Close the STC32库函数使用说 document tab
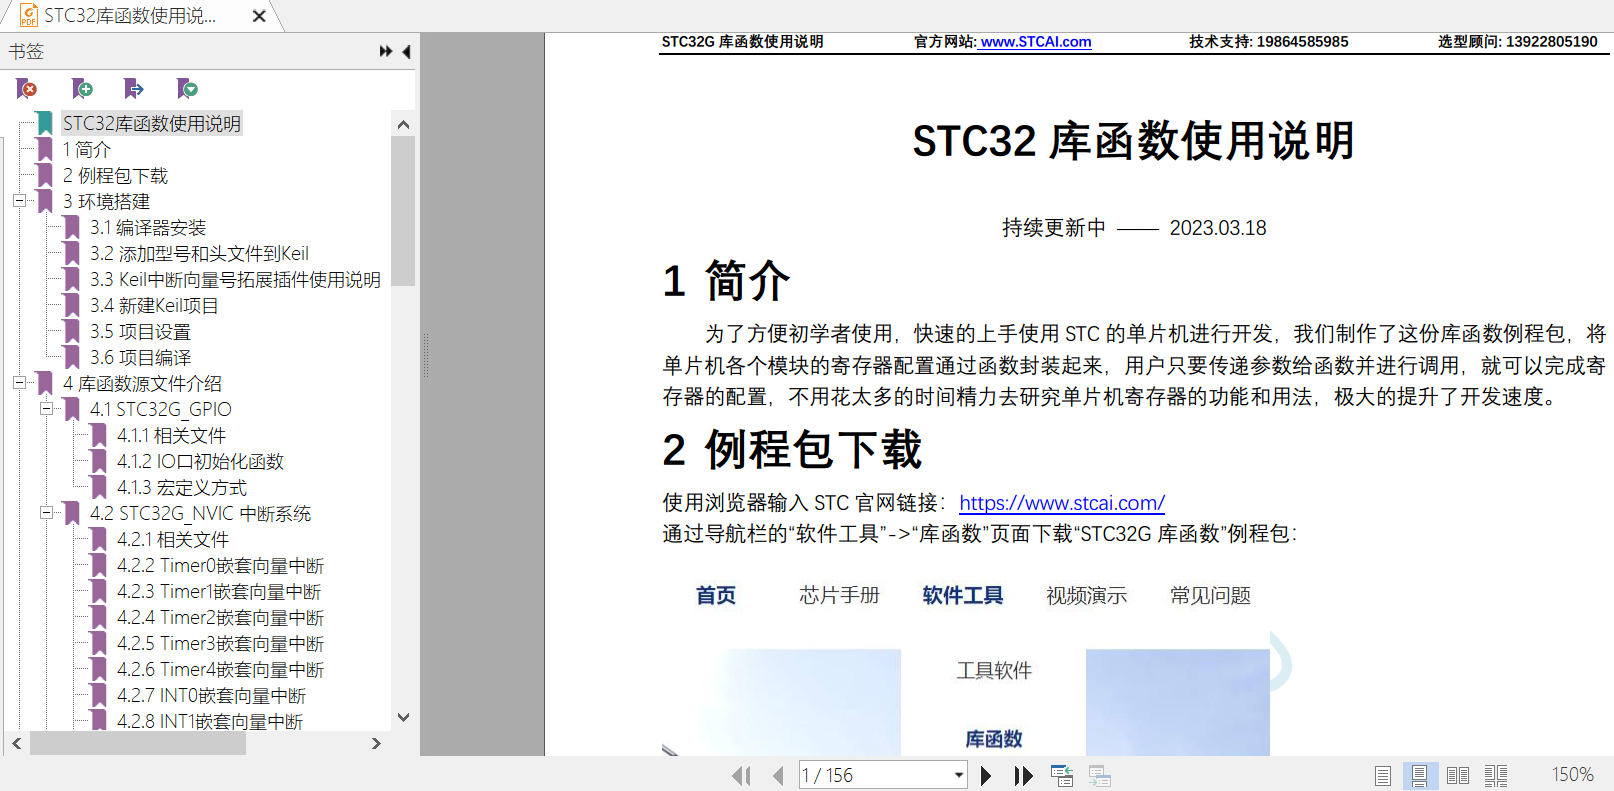The image size is (1614, 791). (259, 16)
